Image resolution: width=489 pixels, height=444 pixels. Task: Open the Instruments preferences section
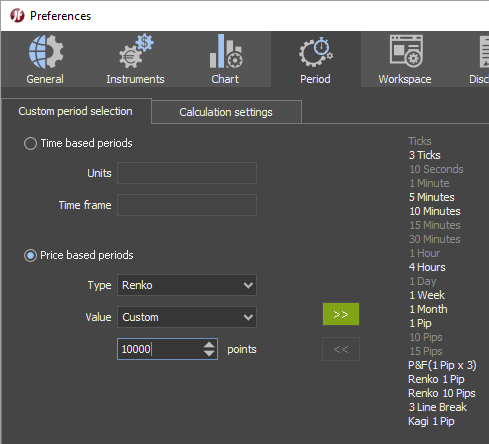(x=135, y=59)
